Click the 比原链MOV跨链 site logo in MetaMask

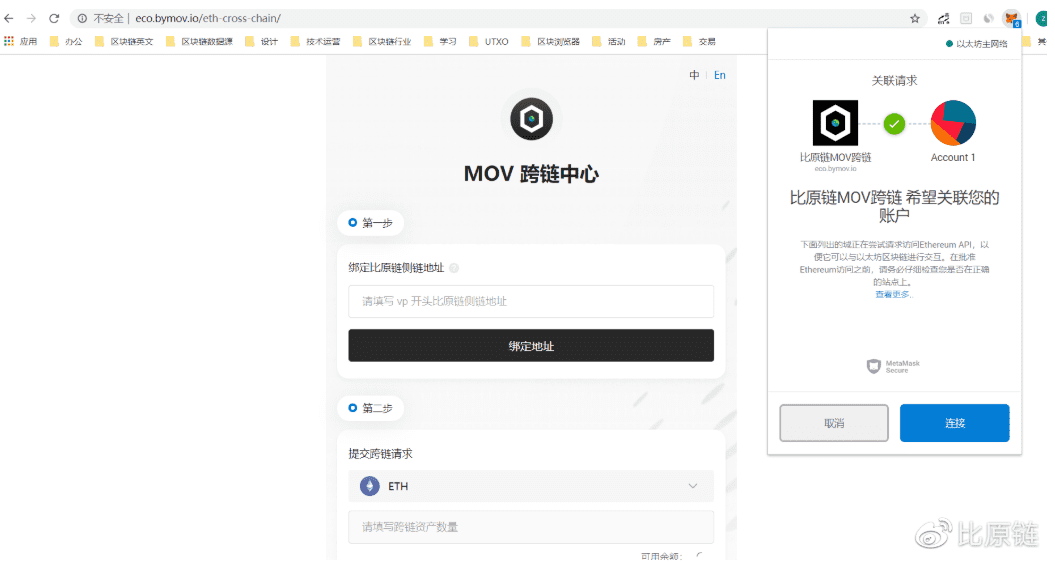(x=835, y=123)
